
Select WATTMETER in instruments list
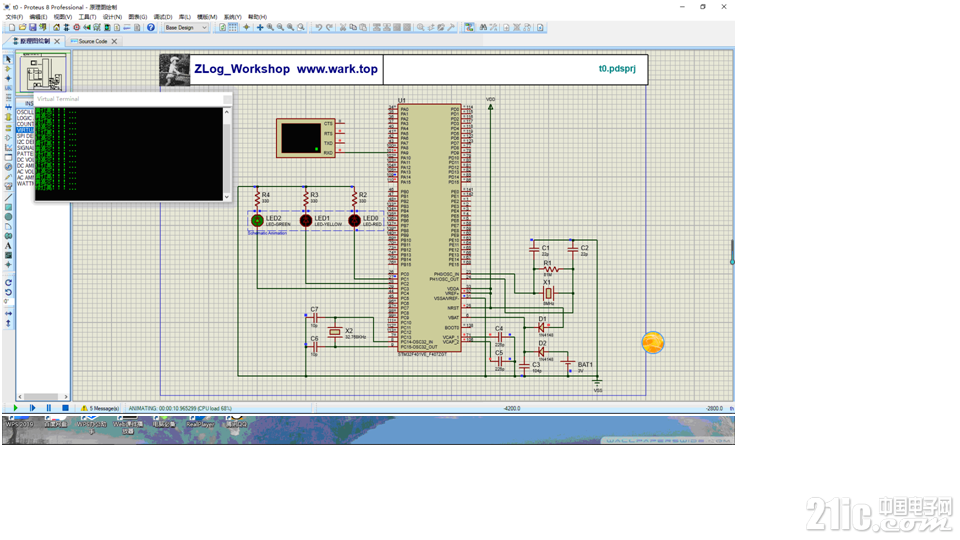25,184
